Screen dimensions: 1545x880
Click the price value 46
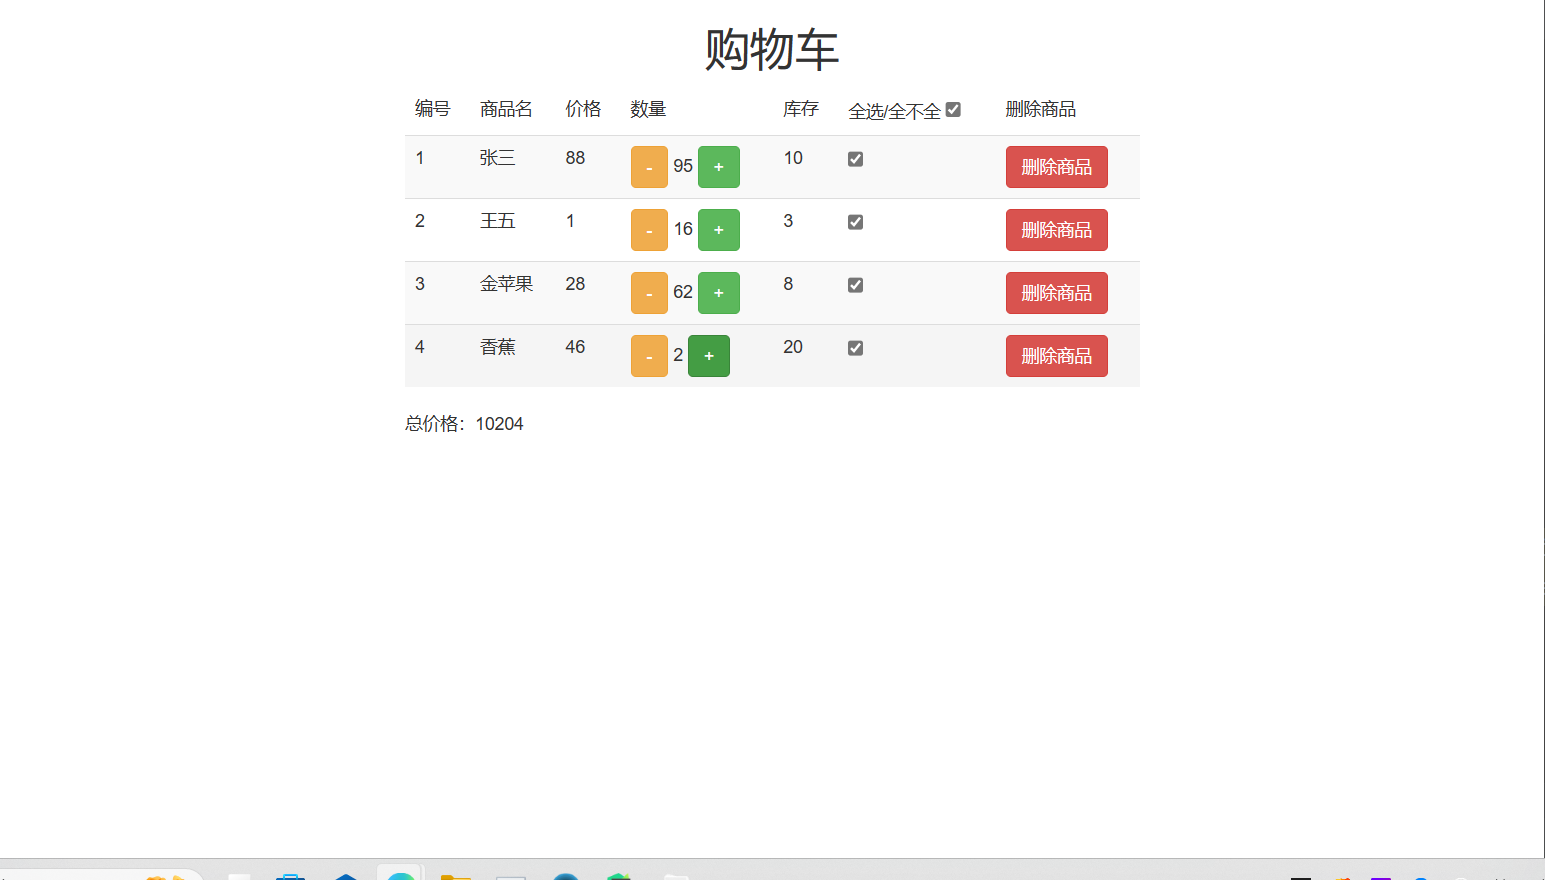tap(575, 347)
